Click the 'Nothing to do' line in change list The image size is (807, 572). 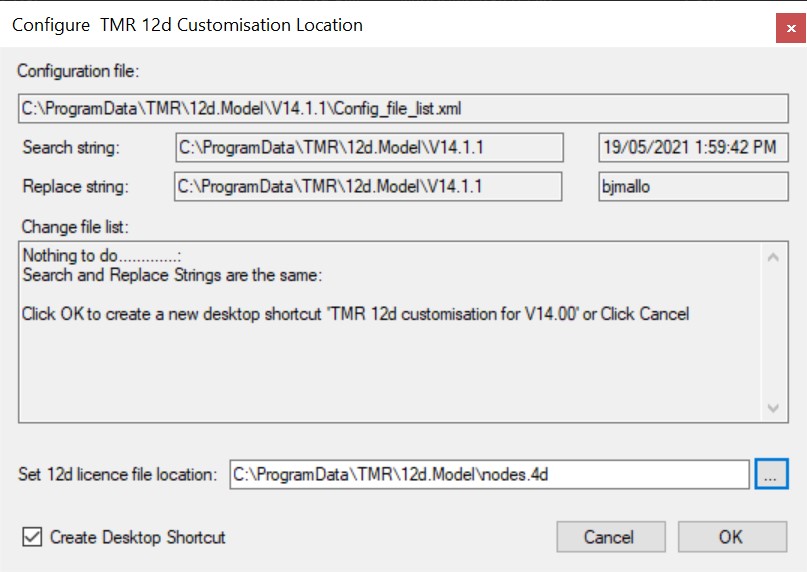[102, 255]
